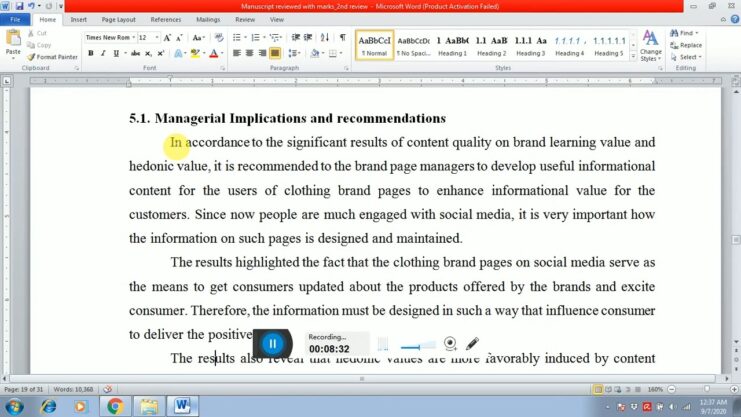Click the Replace button
The width and height of the screenshot is (741, 417).
(x=686, y=45)
